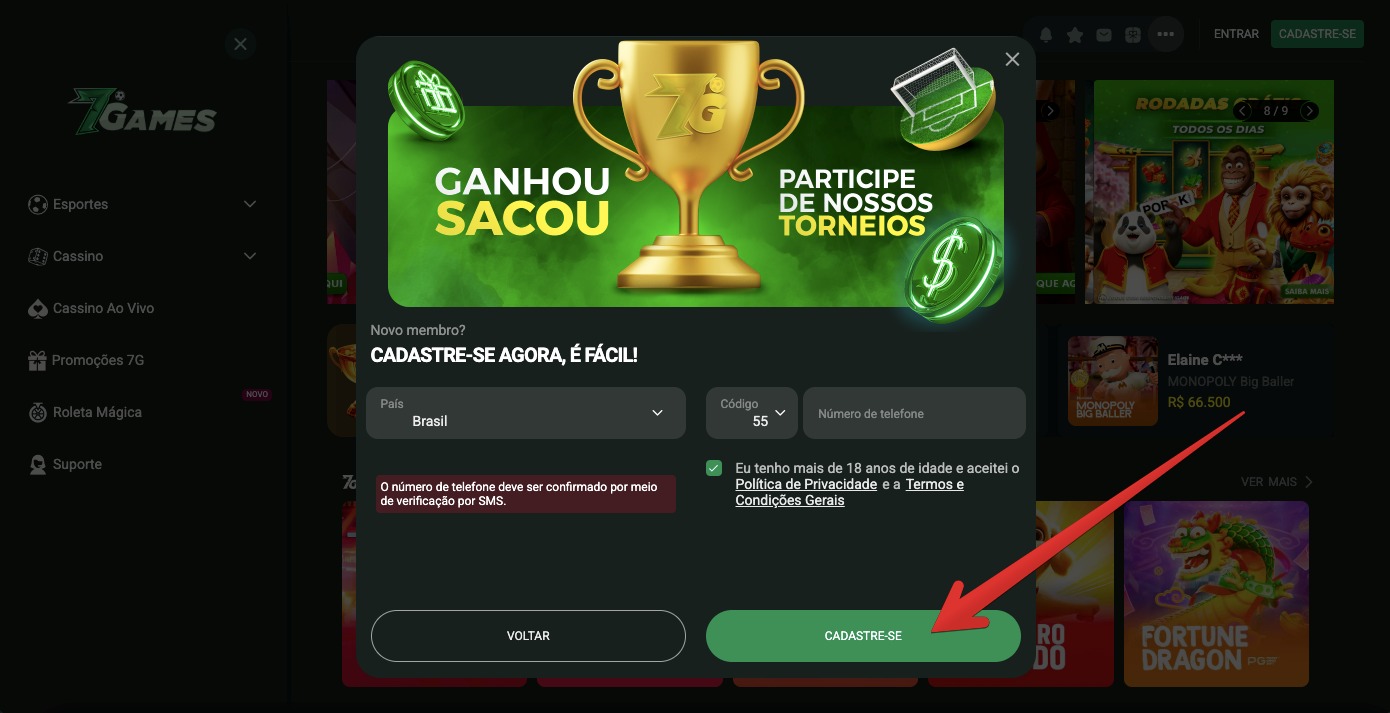Open favorites via star icon
1390x713 pixels.
tap(1075, 35)
